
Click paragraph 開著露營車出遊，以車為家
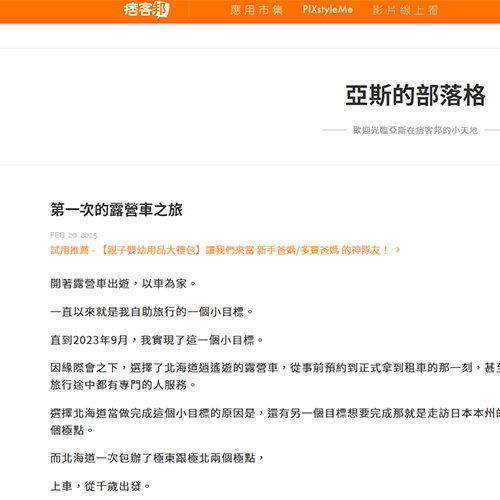[123, 284]
